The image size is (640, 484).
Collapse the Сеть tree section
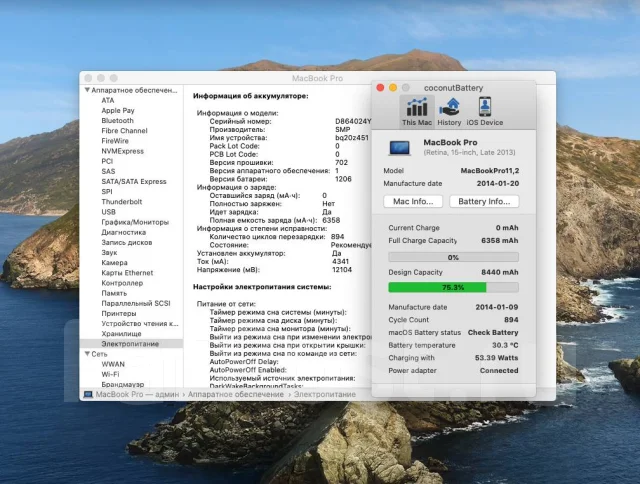point(87,354)
